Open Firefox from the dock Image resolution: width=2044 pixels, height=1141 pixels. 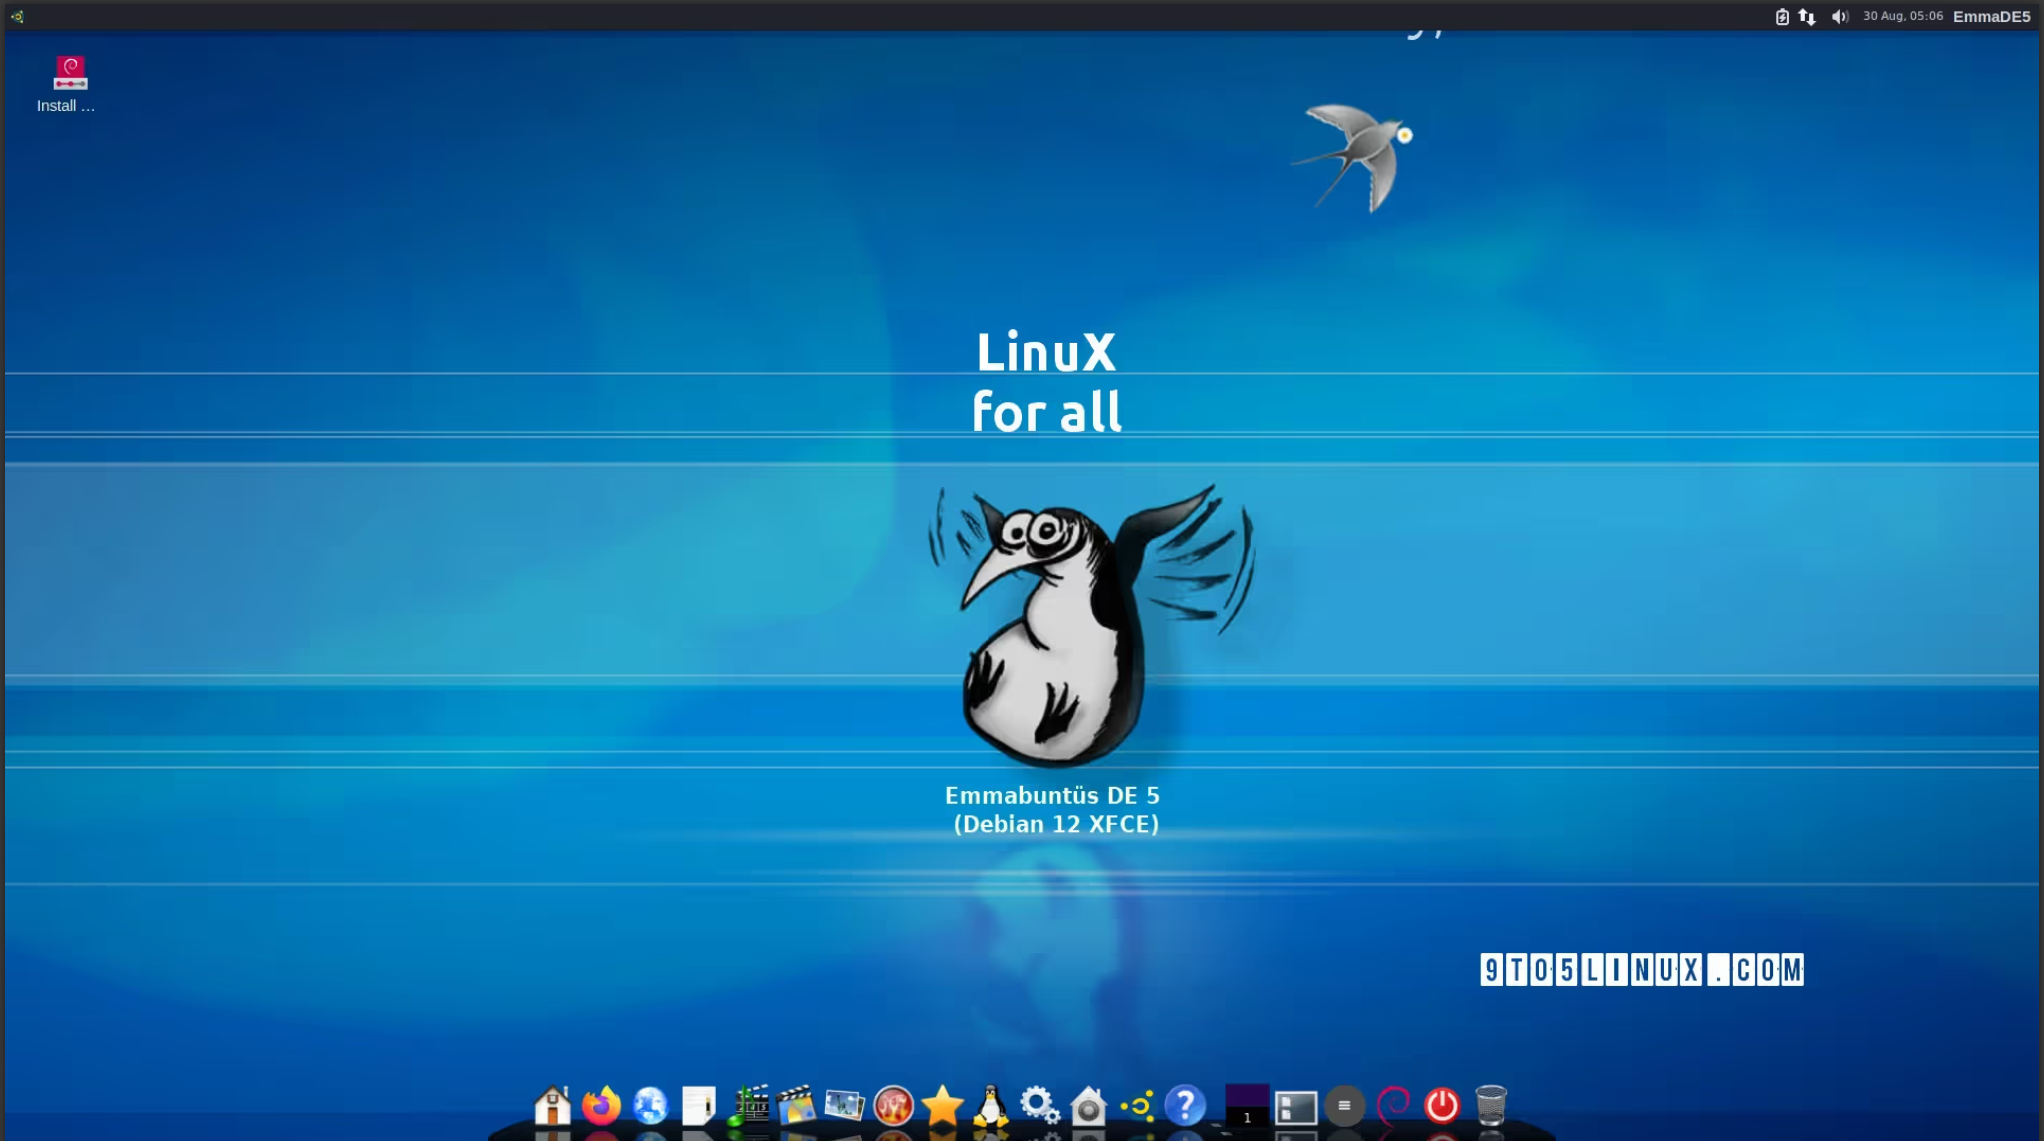click(601, 1105)
